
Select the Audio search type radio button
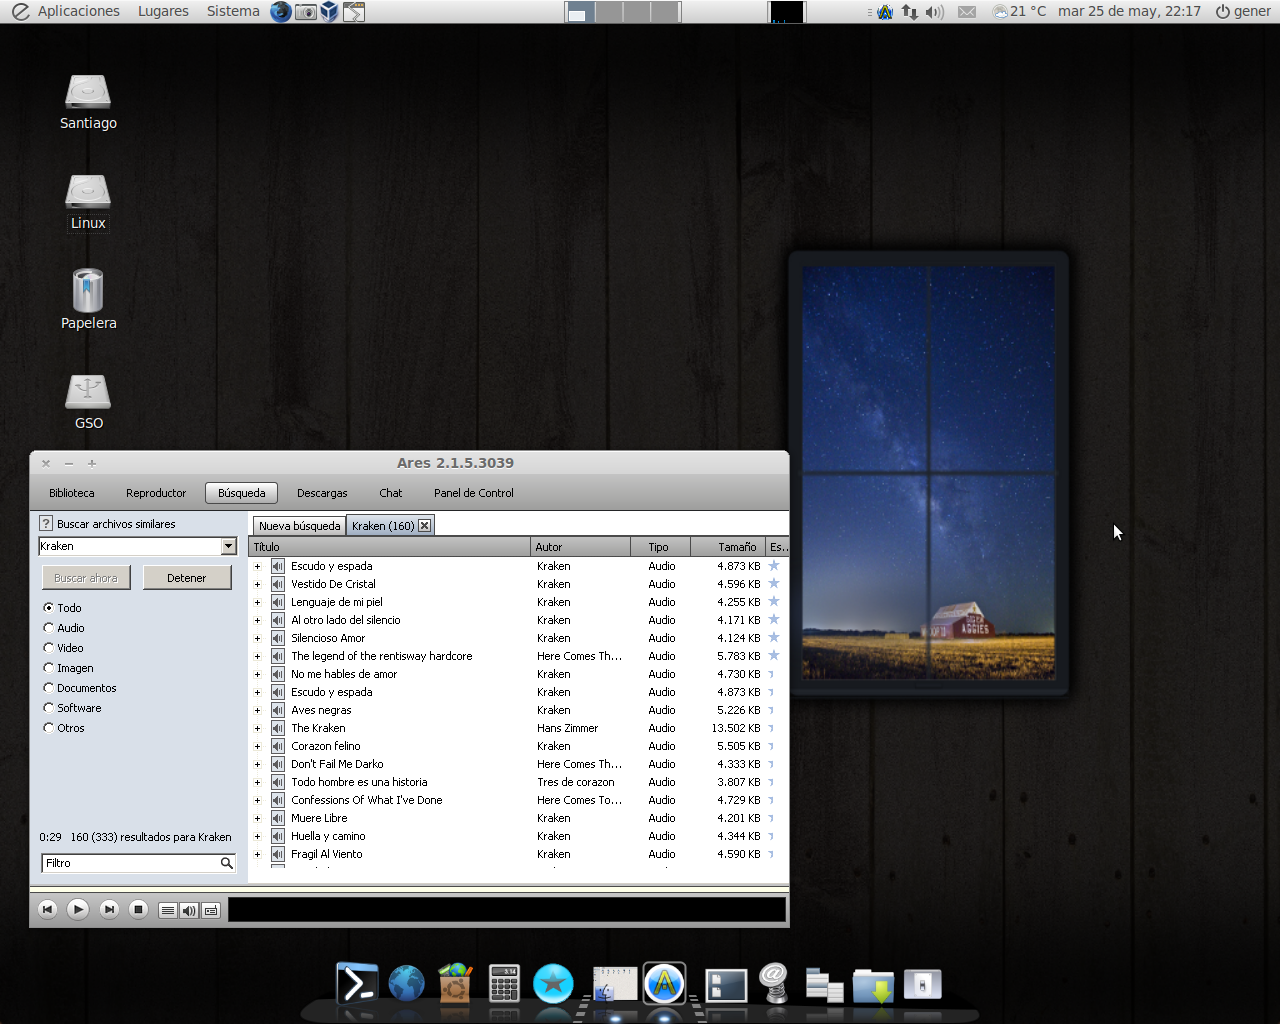click(48, 628)
